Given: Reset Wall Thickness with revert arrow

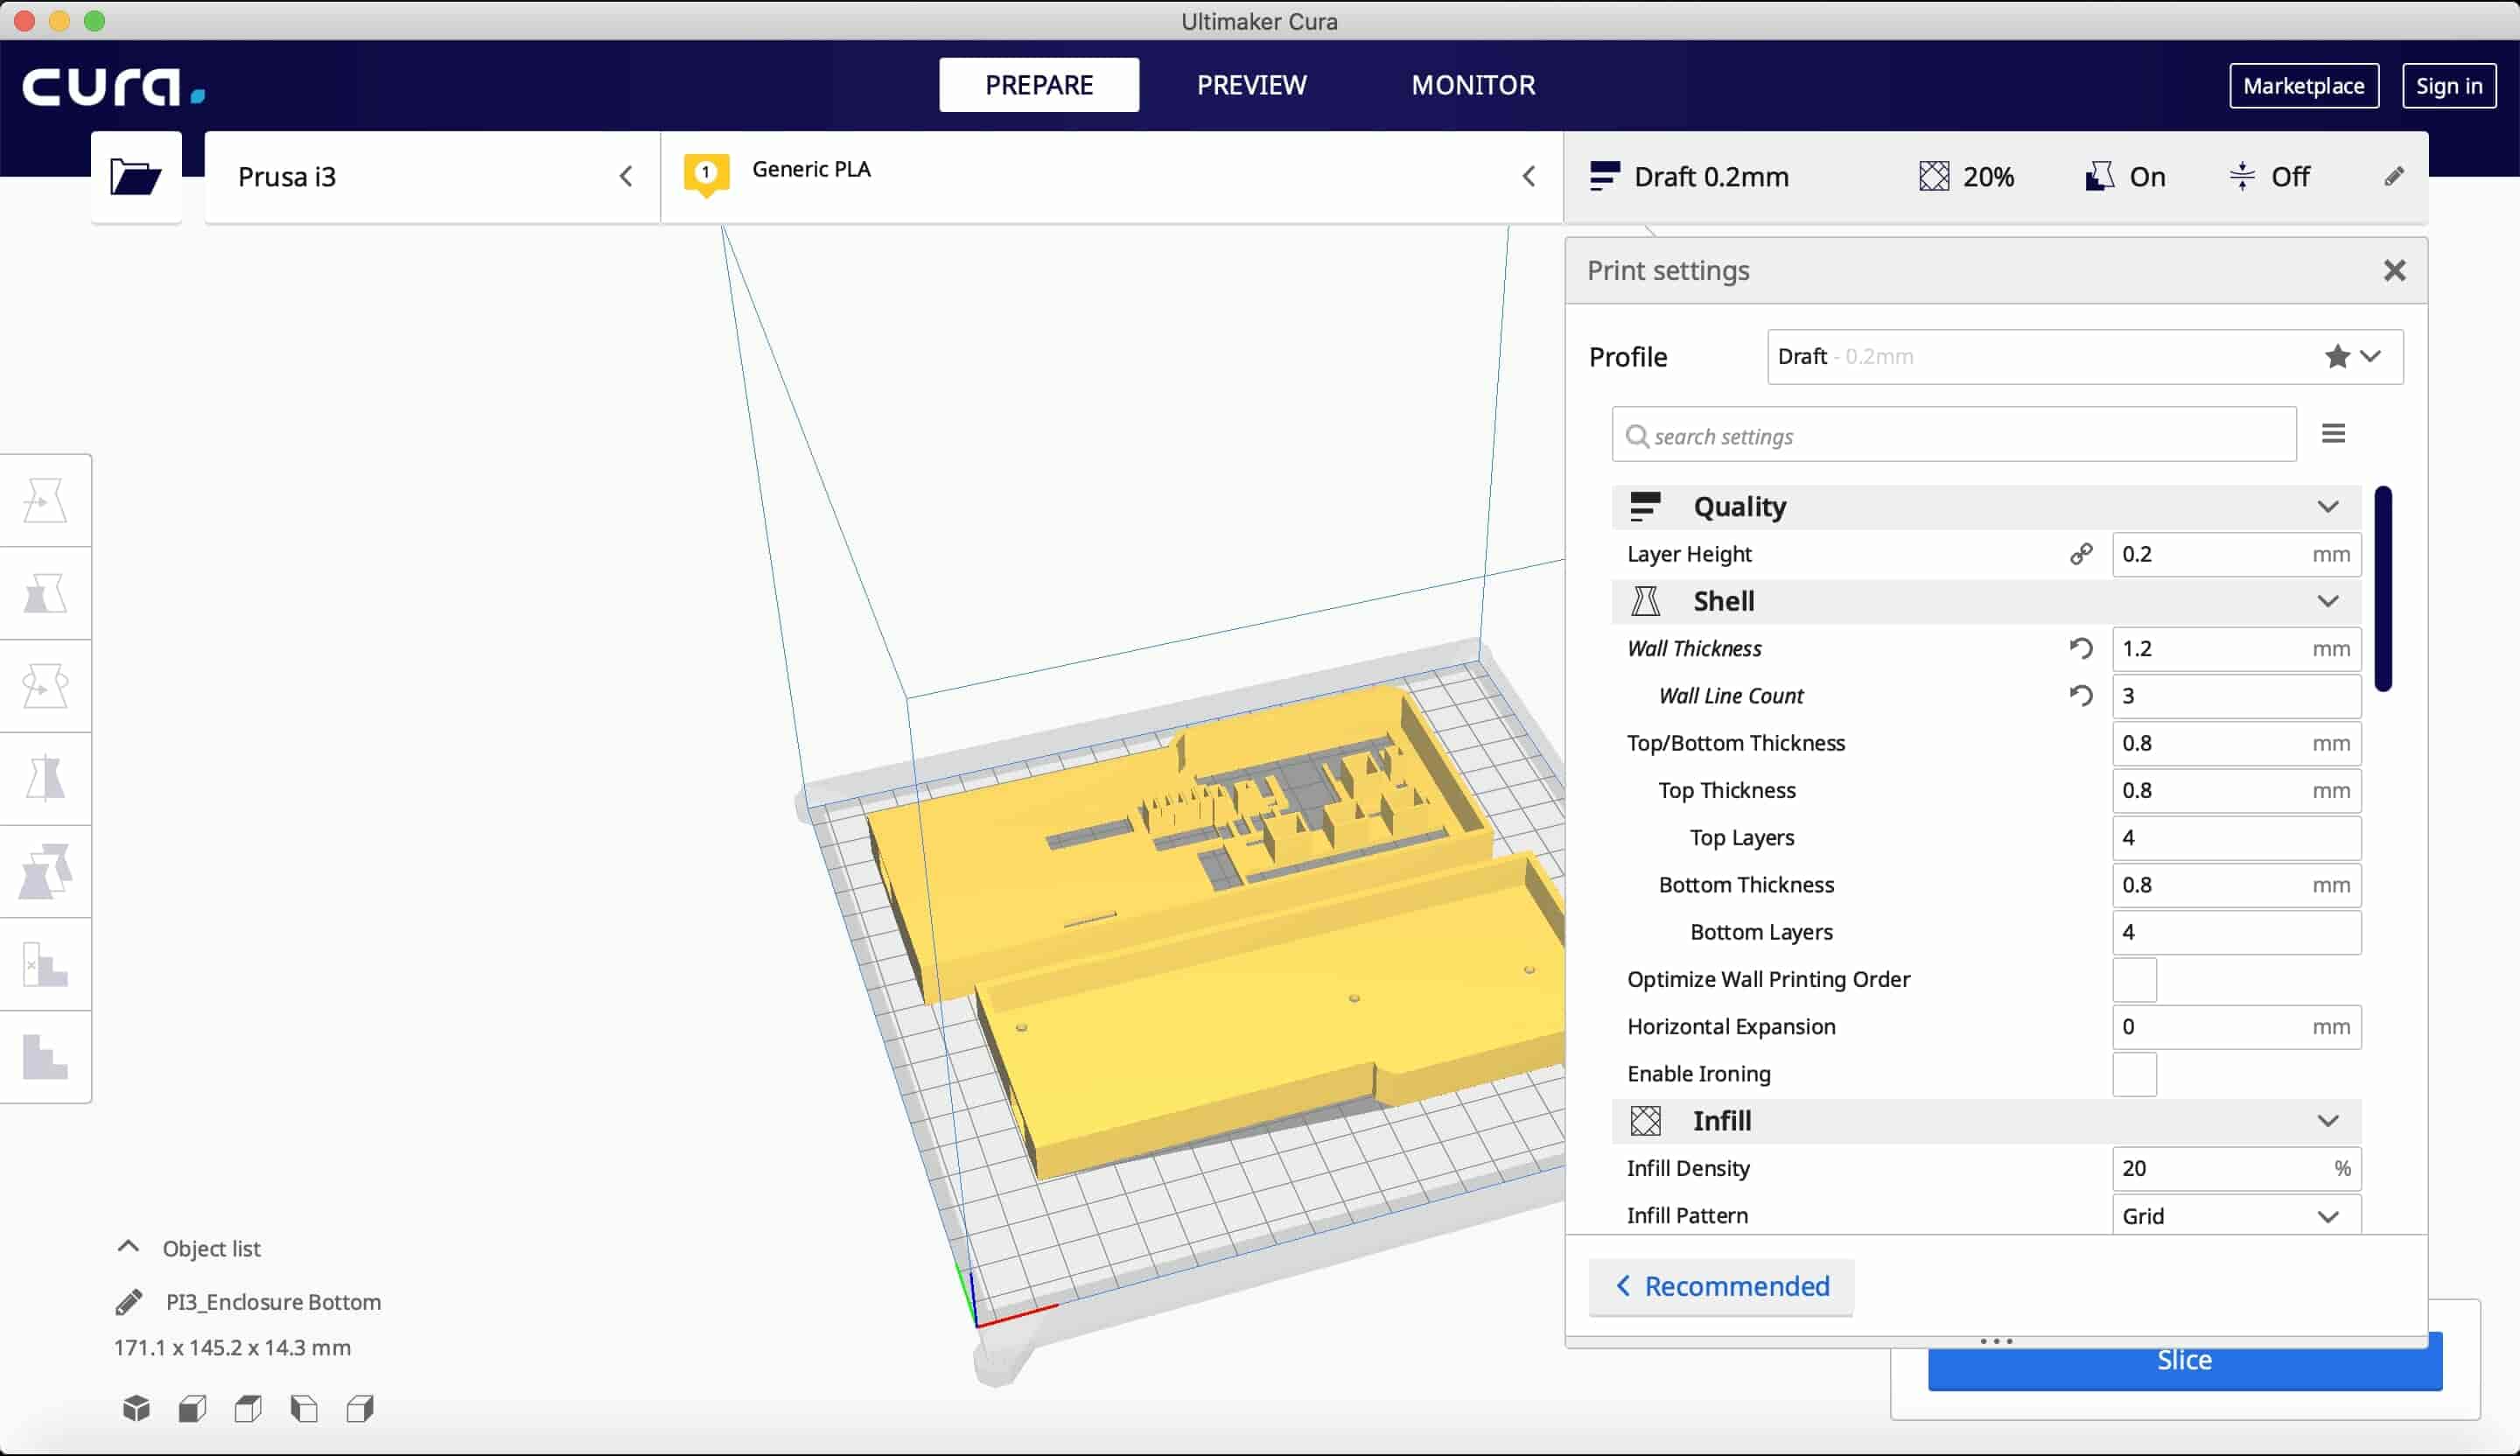Looking at the screenshot, I should point(2081,649).
